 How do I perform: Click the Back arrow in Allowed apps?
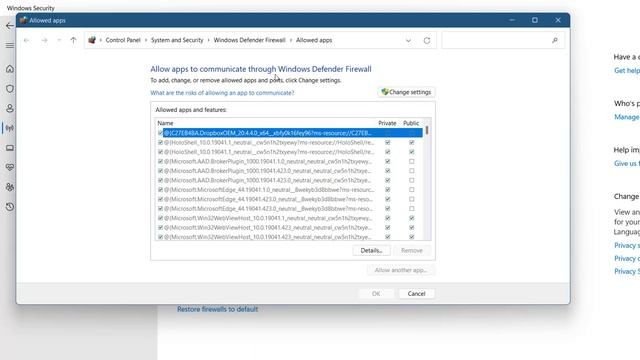pos(27,40)
